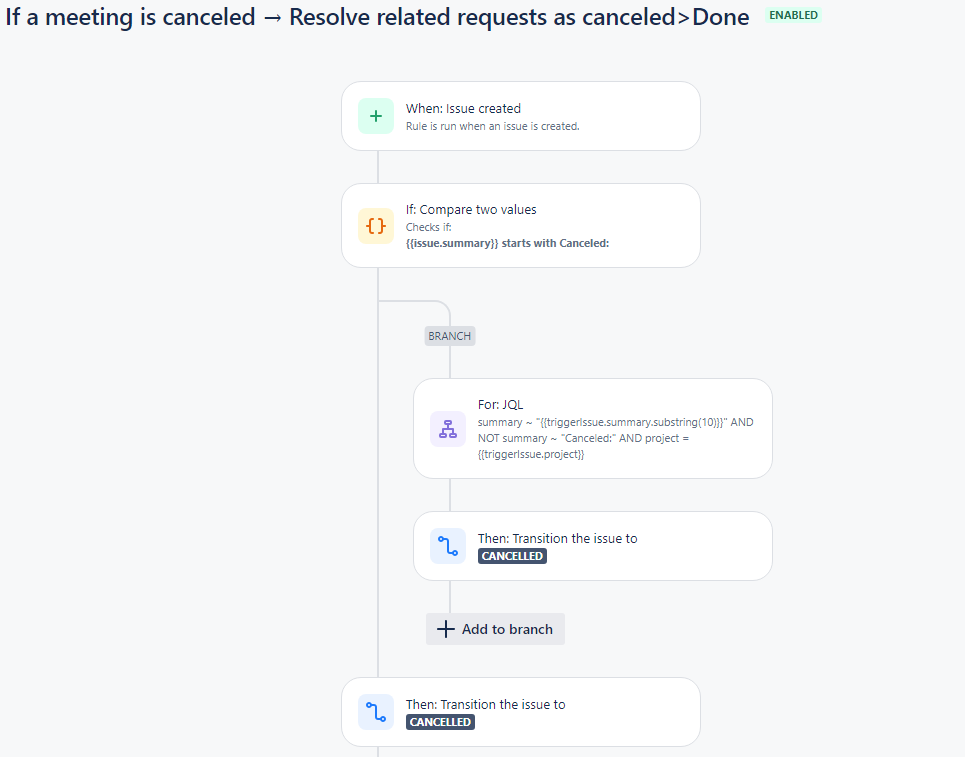Click the CANCELLED status in the branch

pyautogui.click(x=512, y=556)
